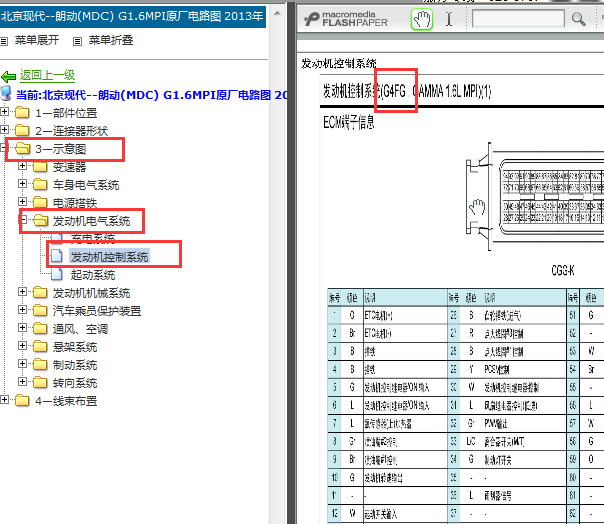The image size is (604, 524).
Task: Open the 车身电气系统 tree item
Action: (86, 185)
